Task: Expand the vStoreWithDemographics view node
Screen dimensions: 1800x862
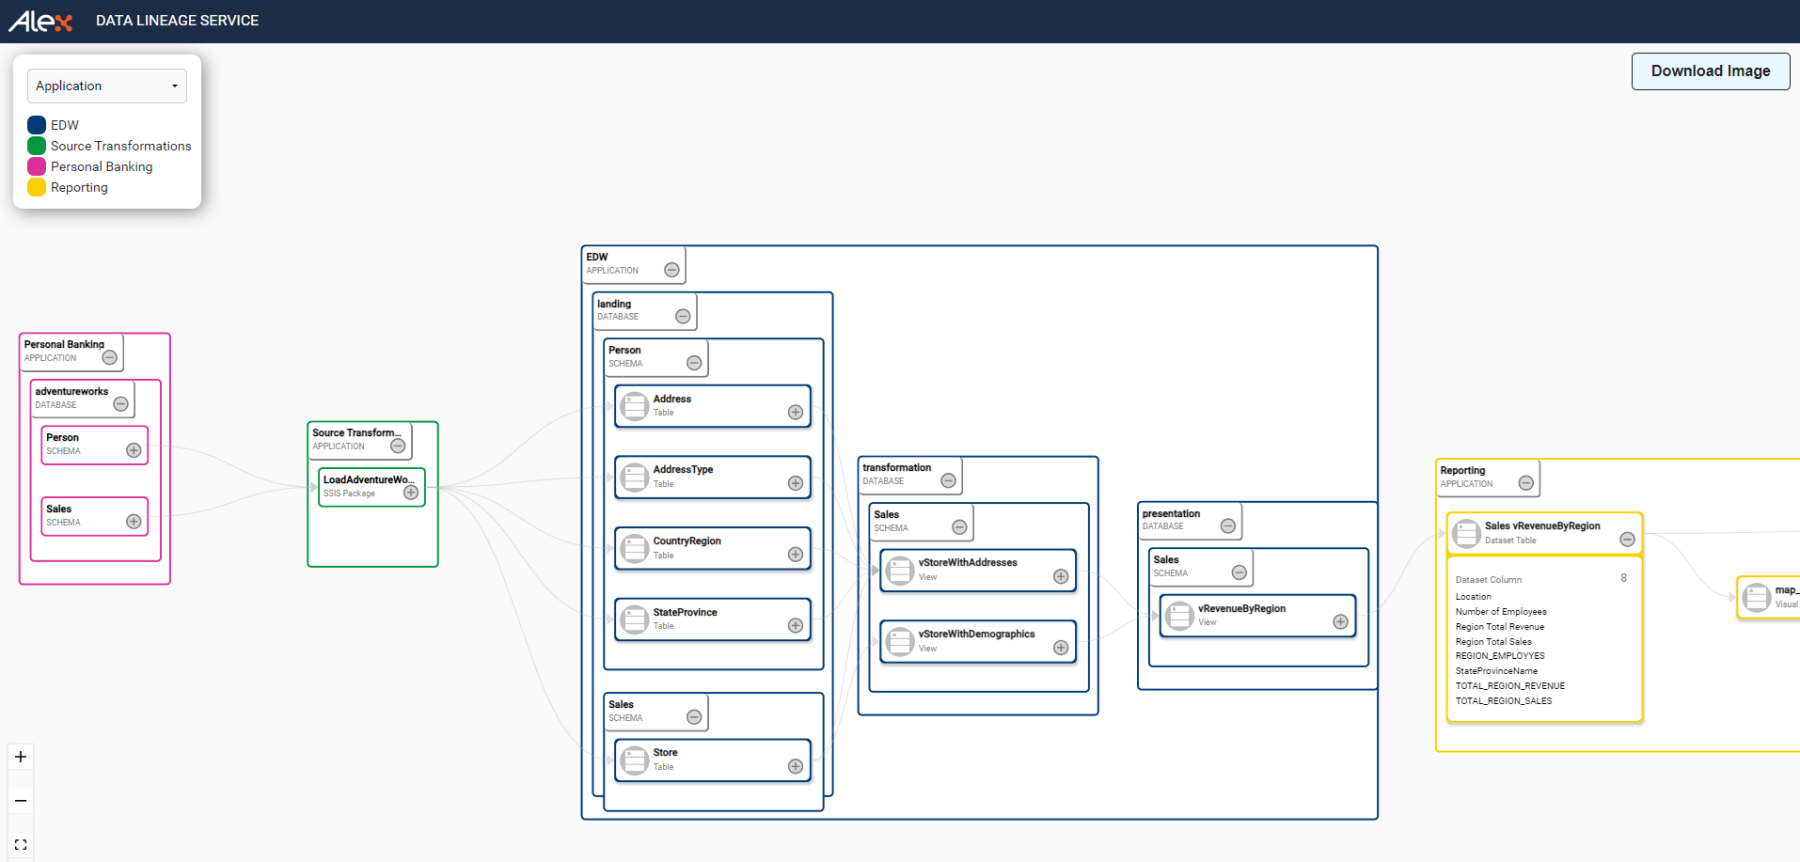Action: [1061, 648]
